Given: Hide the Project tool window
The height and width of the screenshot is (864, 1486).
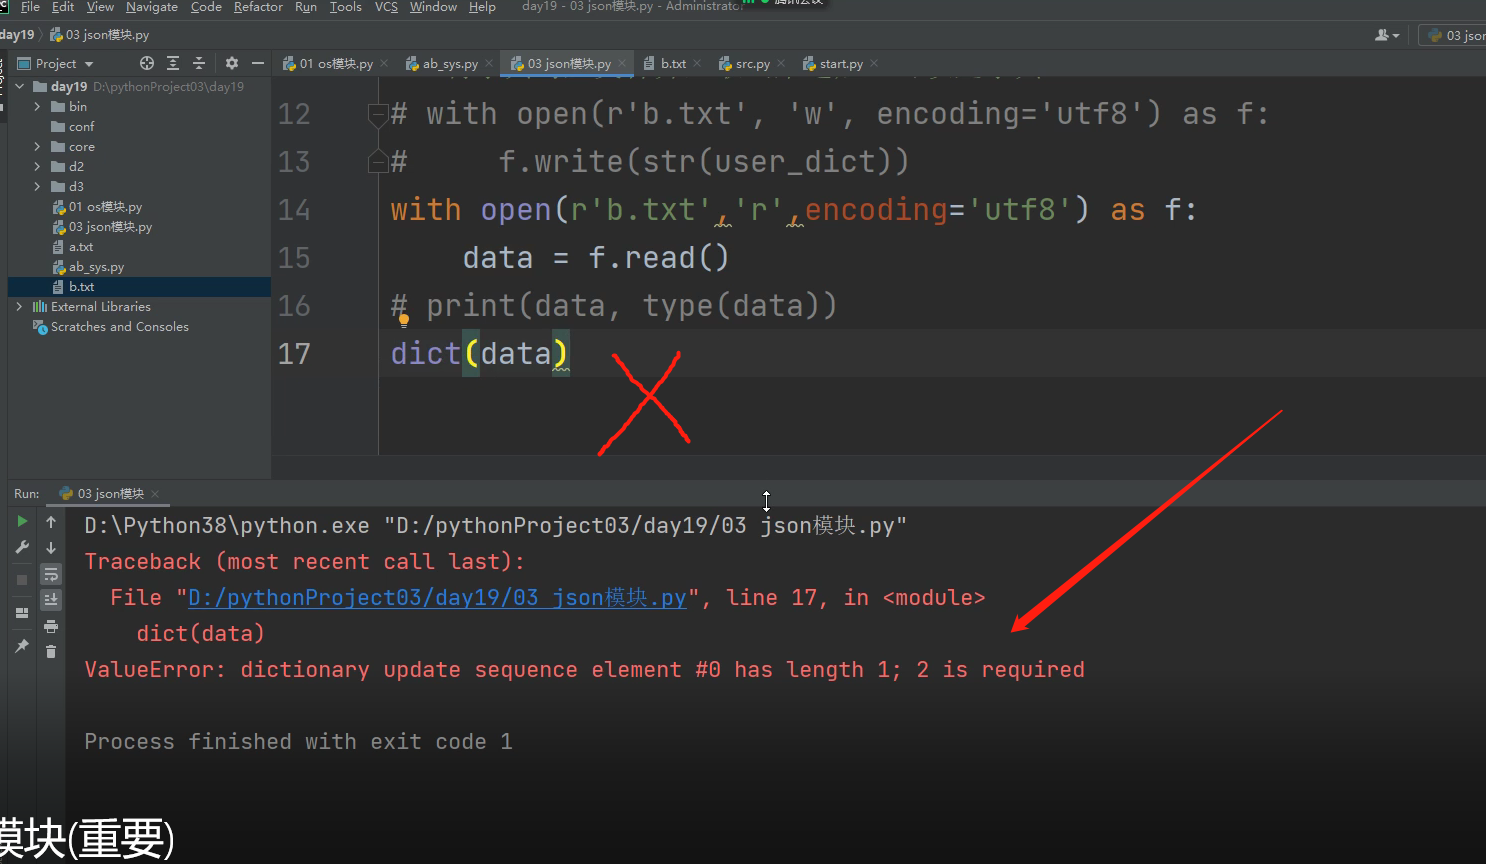Looking at the screenshot, I should point(258,63).
